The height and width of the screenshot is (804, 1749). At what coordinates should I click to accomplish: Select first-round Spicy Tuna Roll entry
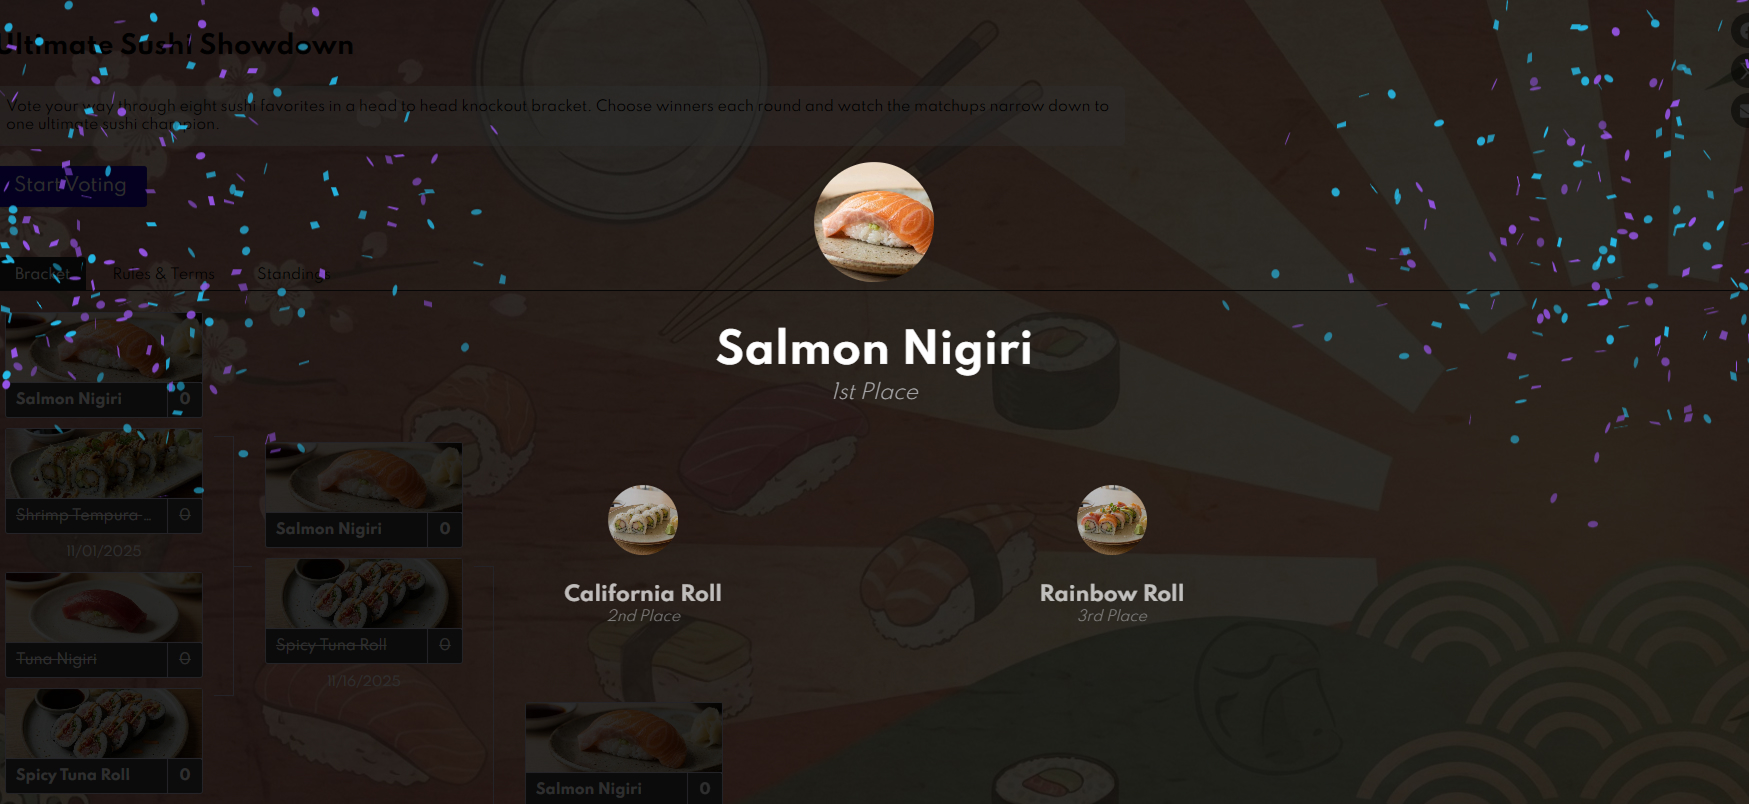click(x=104, y=741)
